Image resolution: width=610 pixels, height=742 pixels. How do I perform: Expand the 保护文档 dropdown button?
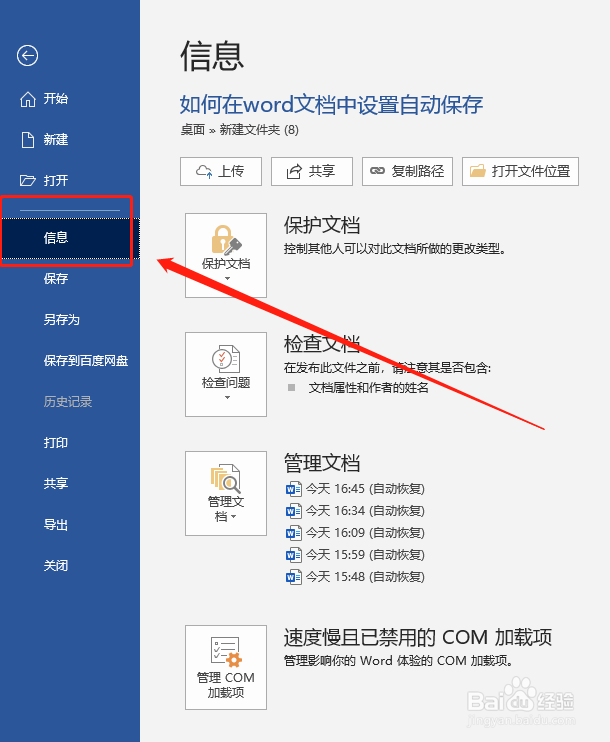tap(226, 255)
